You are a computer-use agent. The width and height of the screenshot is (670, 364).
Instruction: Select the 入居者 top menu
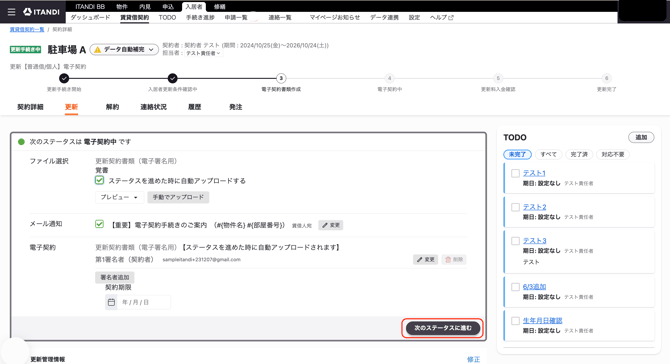pos(194,6)
